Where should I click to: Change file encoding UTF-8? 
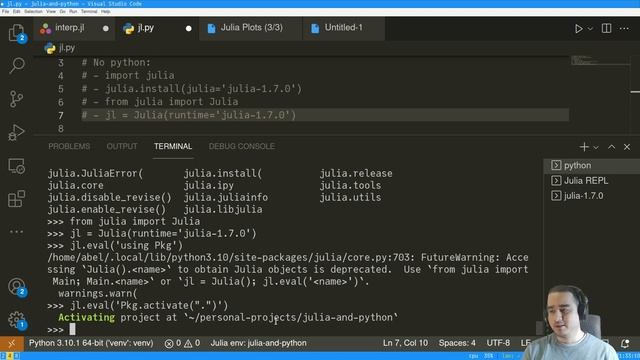point(498,343)
